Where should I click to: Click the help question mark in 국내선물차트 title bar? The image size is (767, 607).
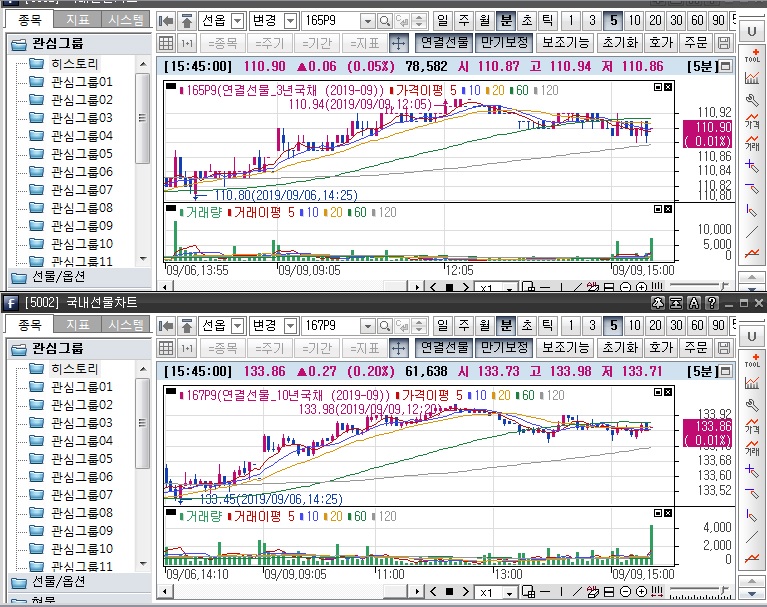711,303
